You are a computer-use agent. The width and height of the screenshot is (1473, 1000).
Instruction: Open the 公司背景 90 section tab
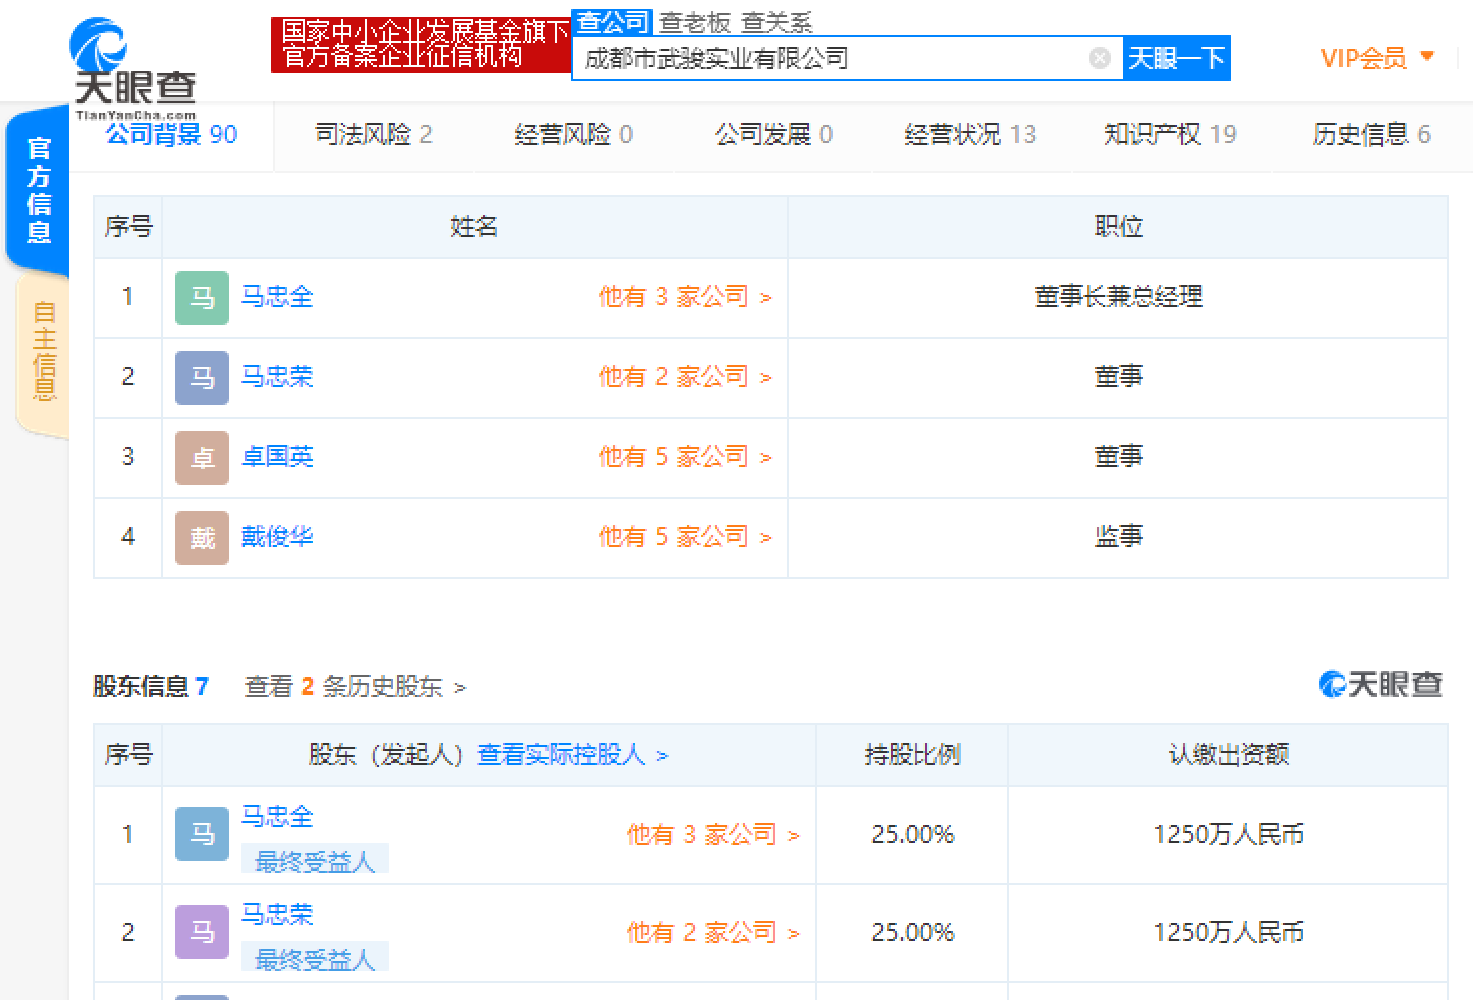click(172, 134)
